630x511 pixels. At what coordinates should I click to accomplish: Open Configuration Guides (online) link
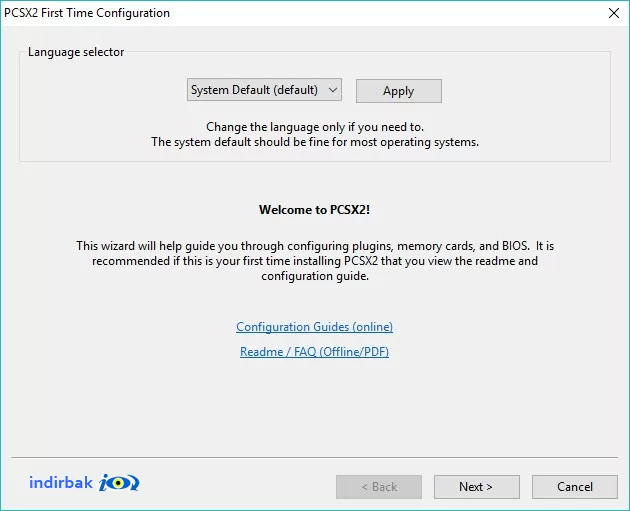[x=315, y=327]
